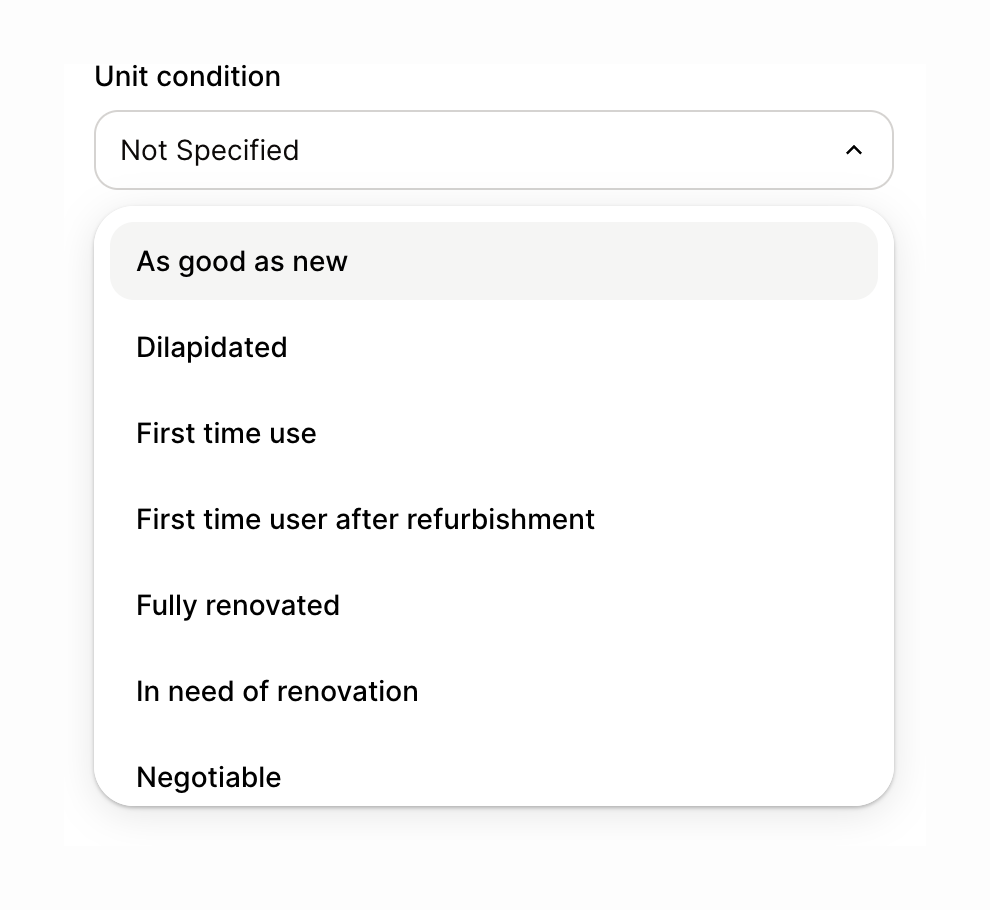Open the Unit condition dropdown field
The height and width of the screenshot is (910, 990).
point(493,150)
